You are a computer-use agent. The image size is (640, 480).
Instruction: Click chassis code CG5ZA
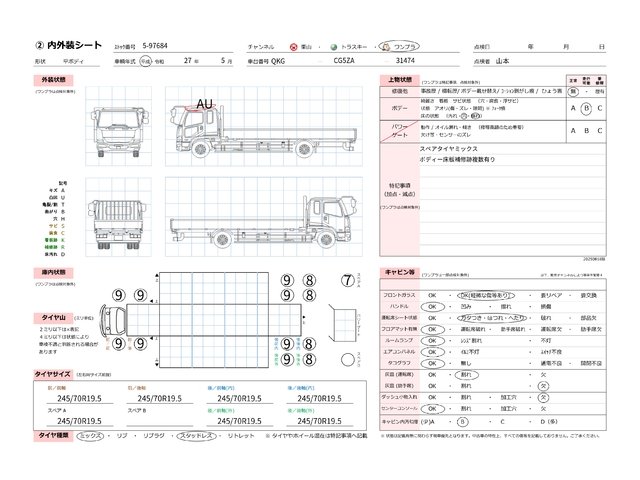pos(344,60)
